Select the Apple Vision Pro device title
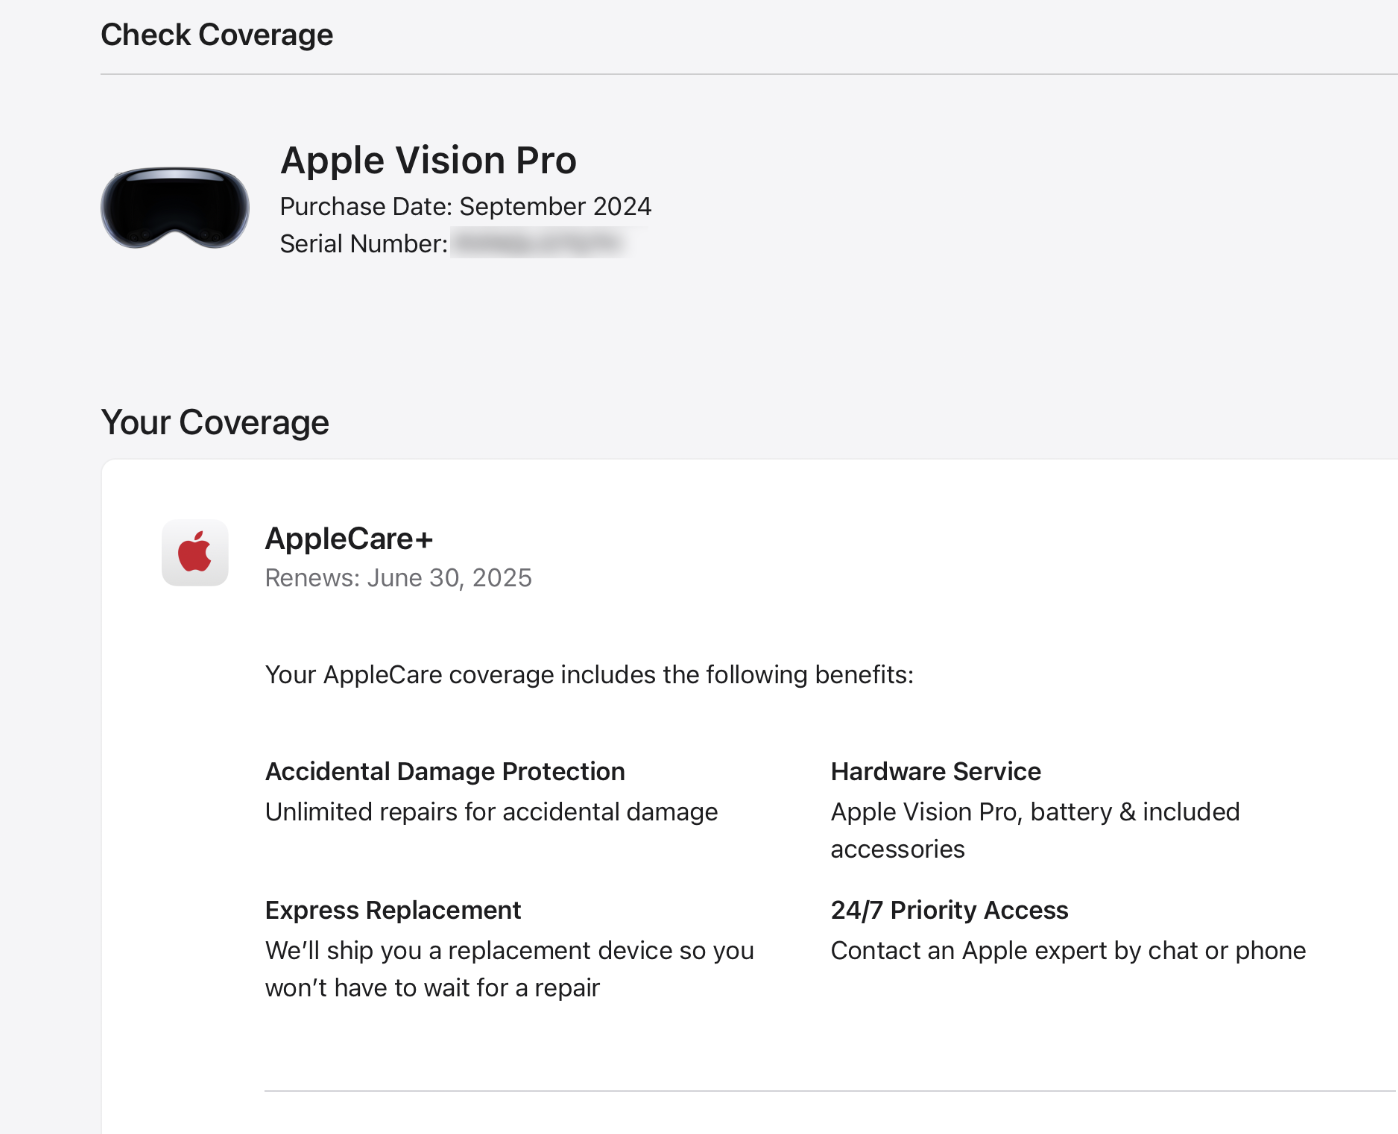This screenshot has width=1398, height=1134. tap(428, 160)
